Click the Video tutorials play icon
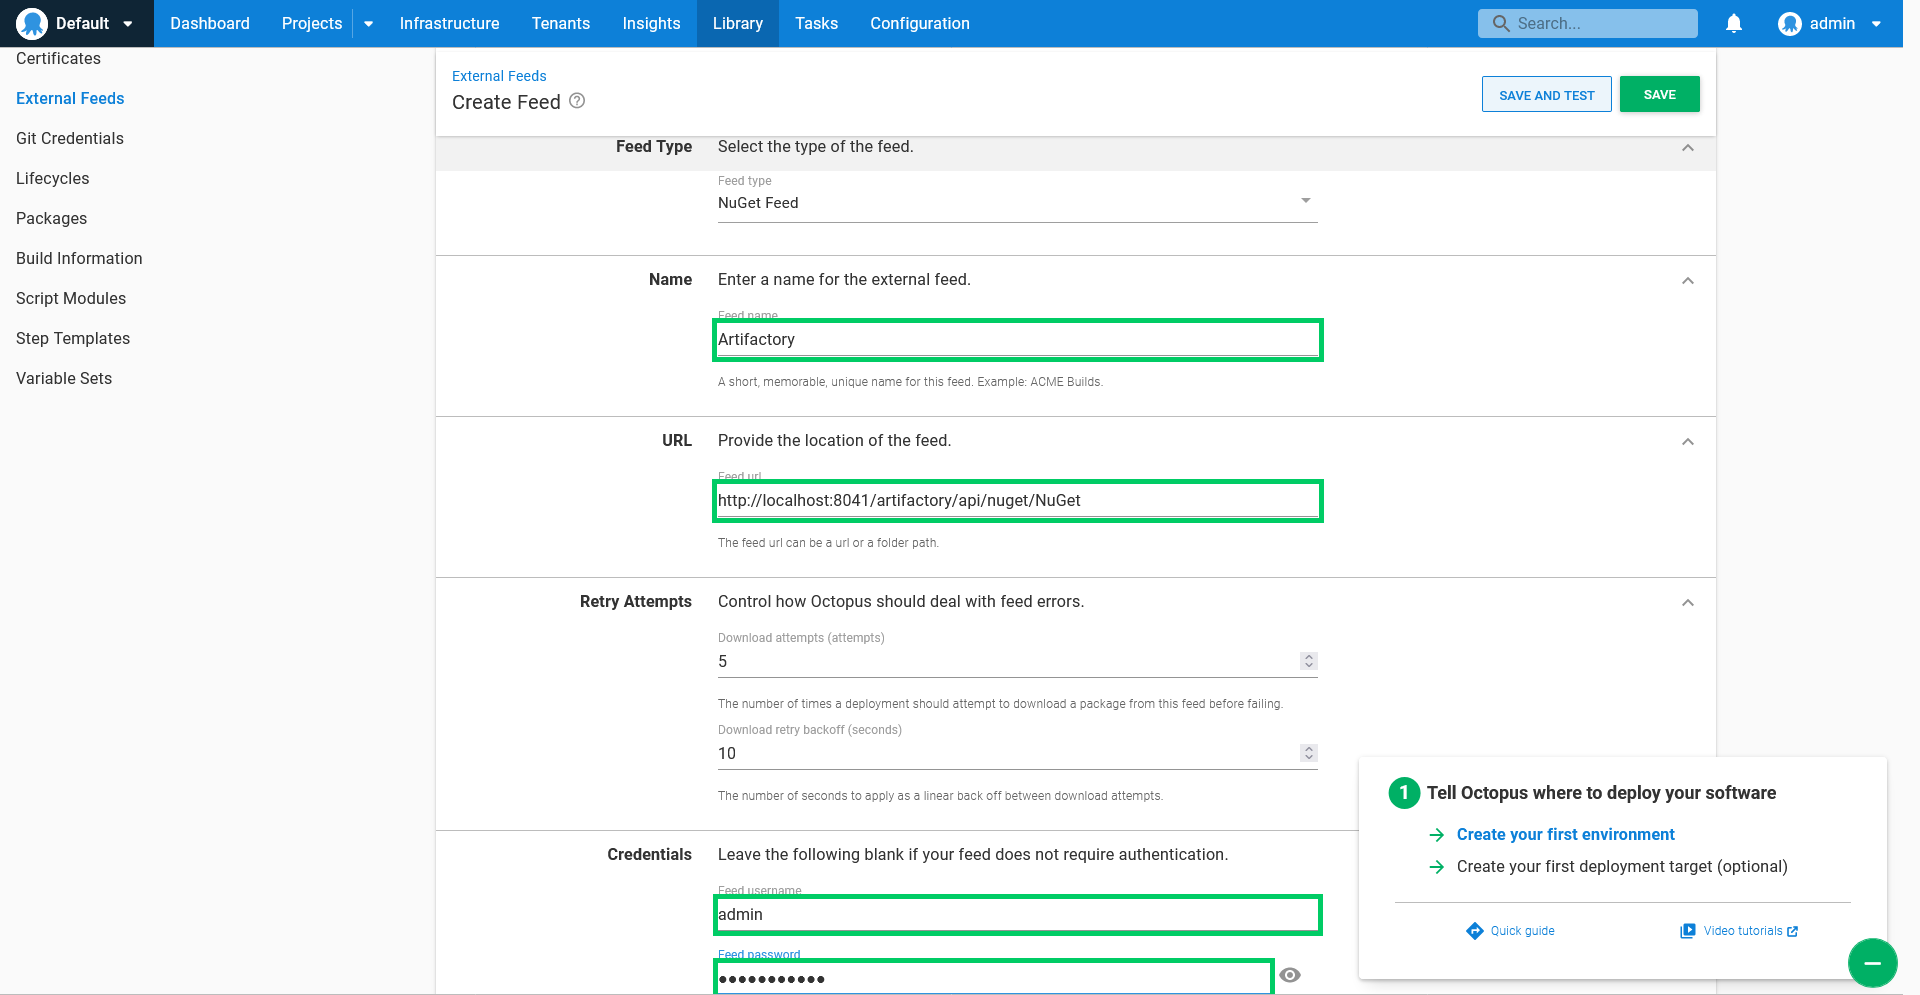The width and height of the screenshot is (1920, 995). click(x=1688, y=931)
